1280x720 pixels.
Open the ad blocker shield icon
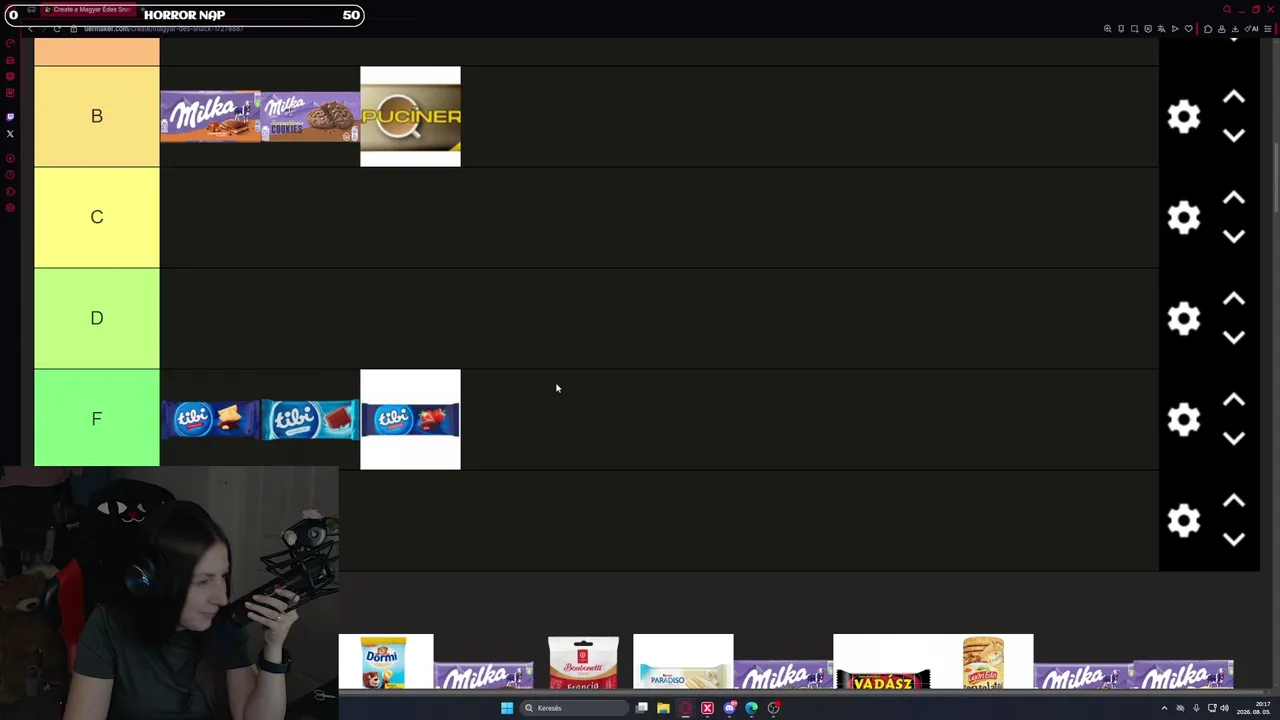coord(1148,29)
